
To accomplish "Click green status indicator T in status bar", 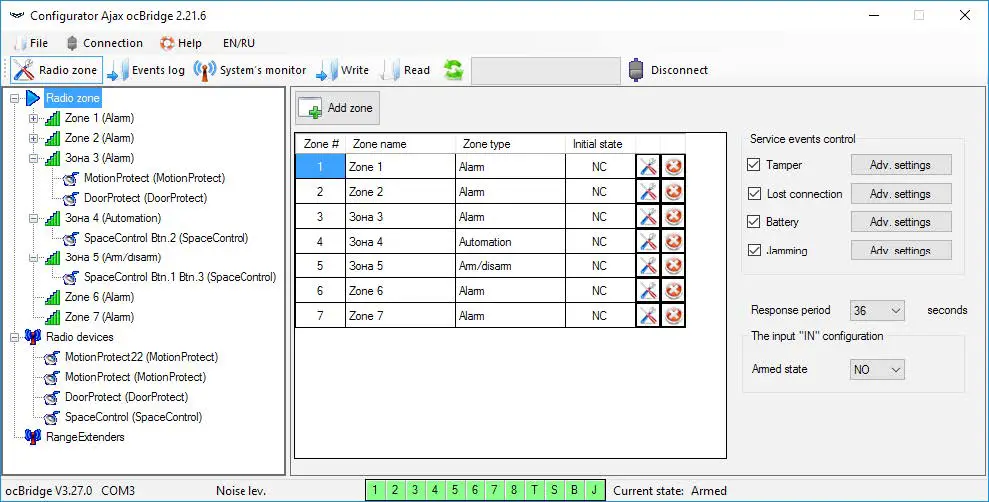I will 534,490.
